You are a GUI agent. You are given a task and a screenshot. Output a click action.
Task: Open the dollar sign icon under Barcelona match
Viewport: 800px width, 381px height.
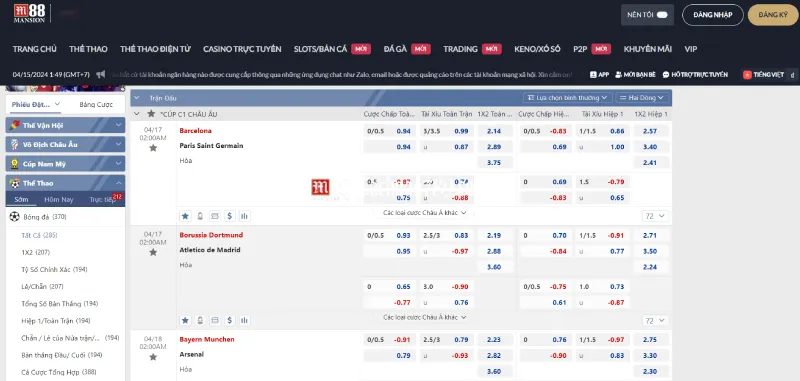(230, 216)
